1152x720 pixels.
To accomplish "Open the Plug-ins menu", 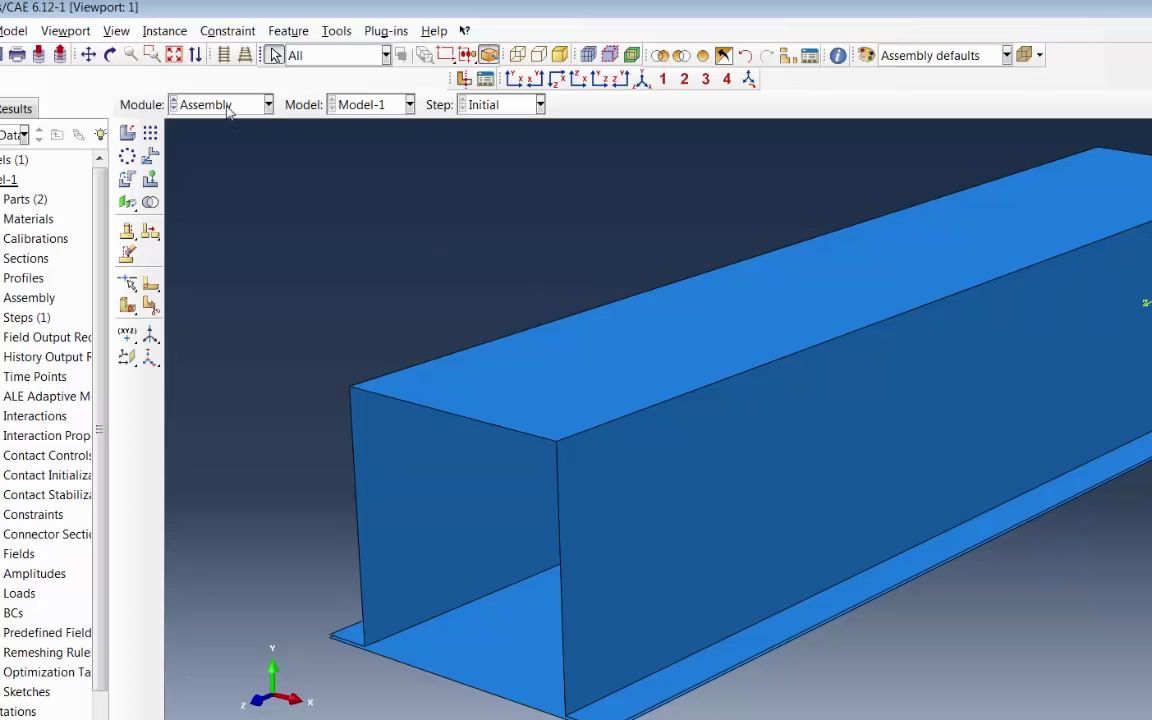I will [385, 30].
